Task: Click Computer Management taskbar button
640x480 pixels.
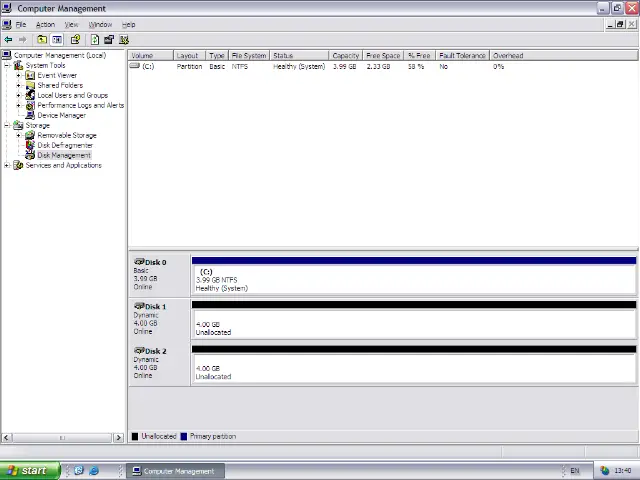Action: point(175,471)
